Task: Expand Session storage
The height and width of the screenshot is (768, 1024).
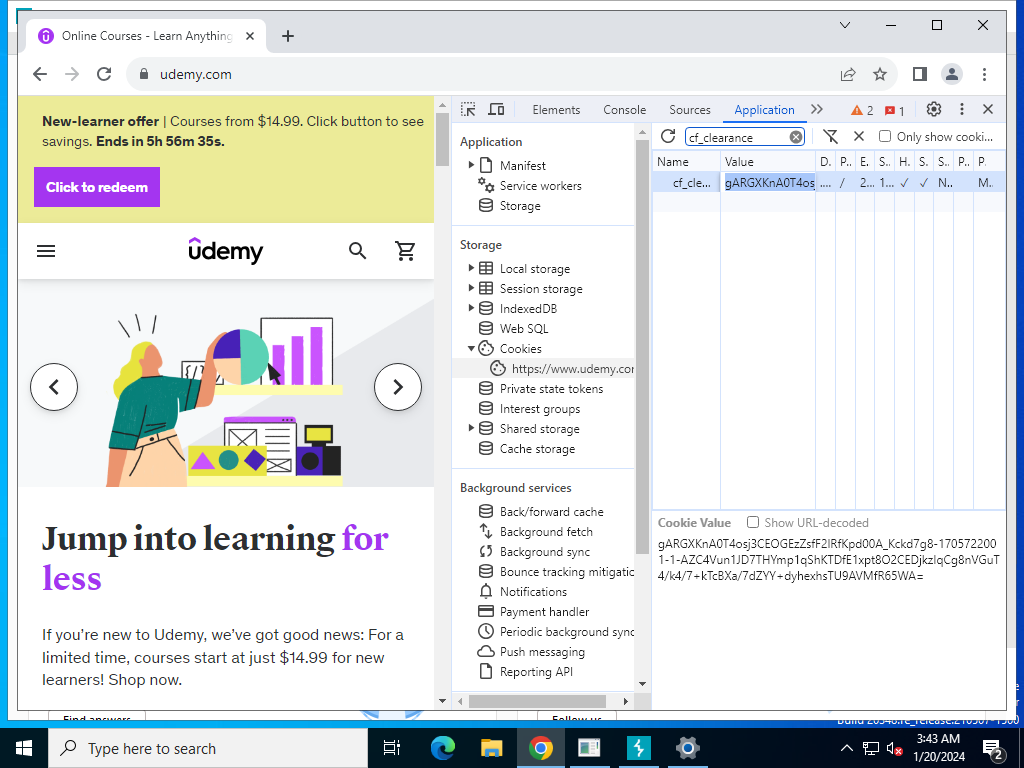Action: pos(471,288)
